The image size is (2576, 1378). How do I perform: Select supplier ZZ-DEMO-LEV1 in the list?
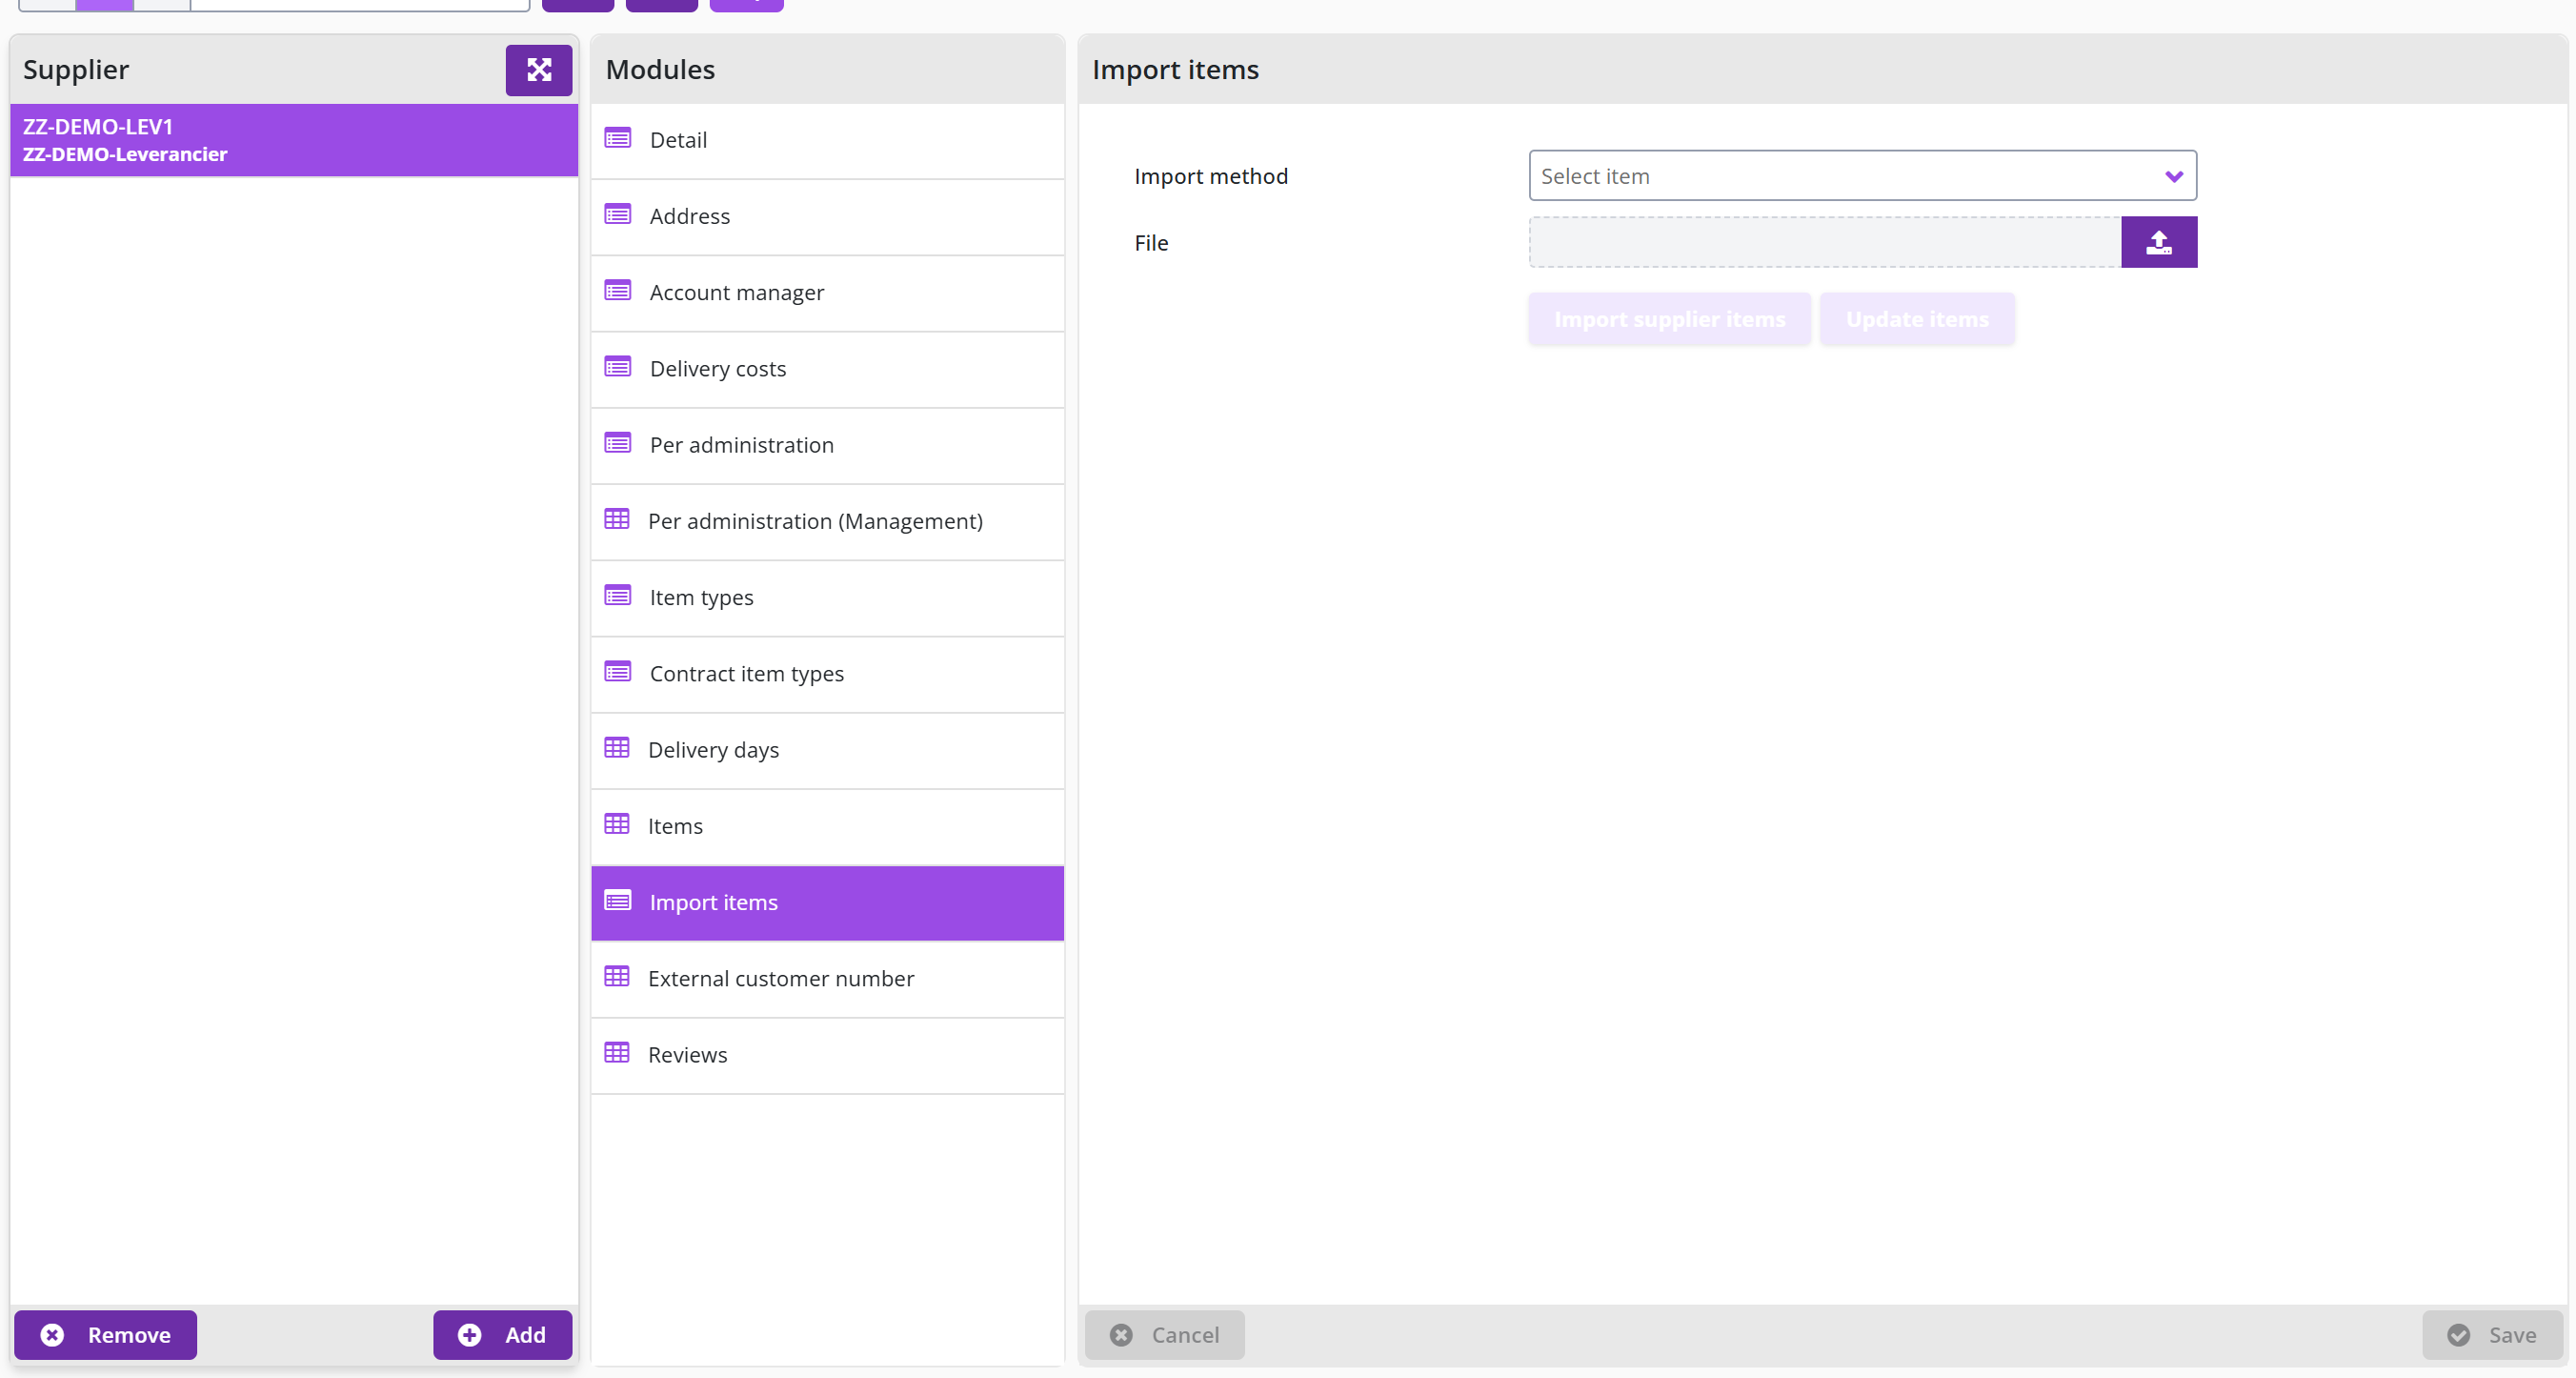point(294,140)
